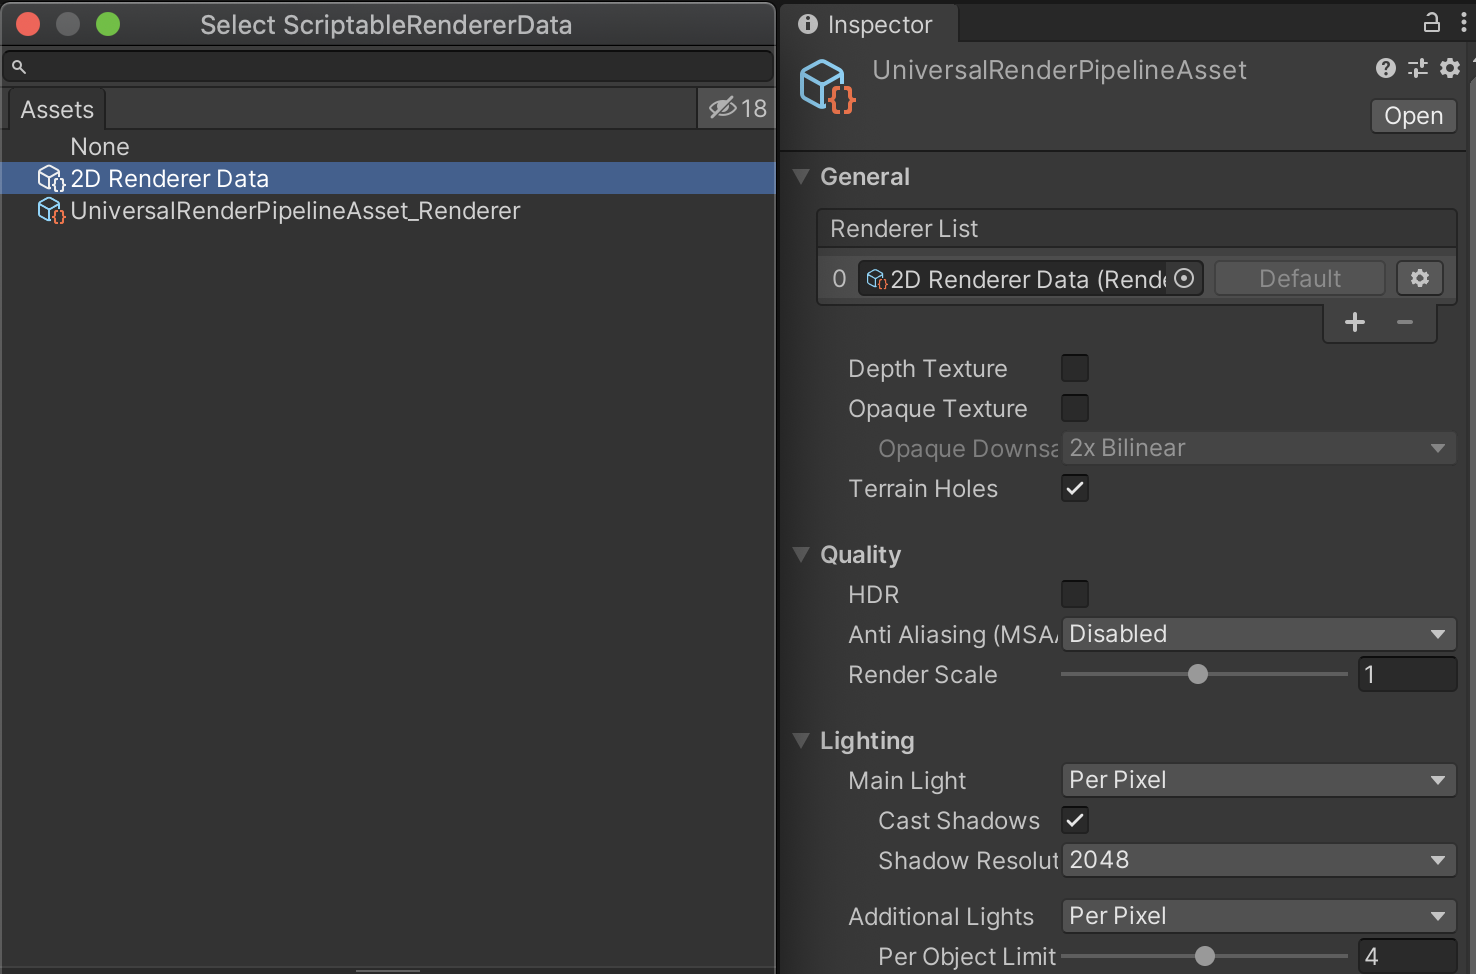The height and width of the screenshot is (974, 1476).
Task: Select None in the asset list
Action: point(388,147)
